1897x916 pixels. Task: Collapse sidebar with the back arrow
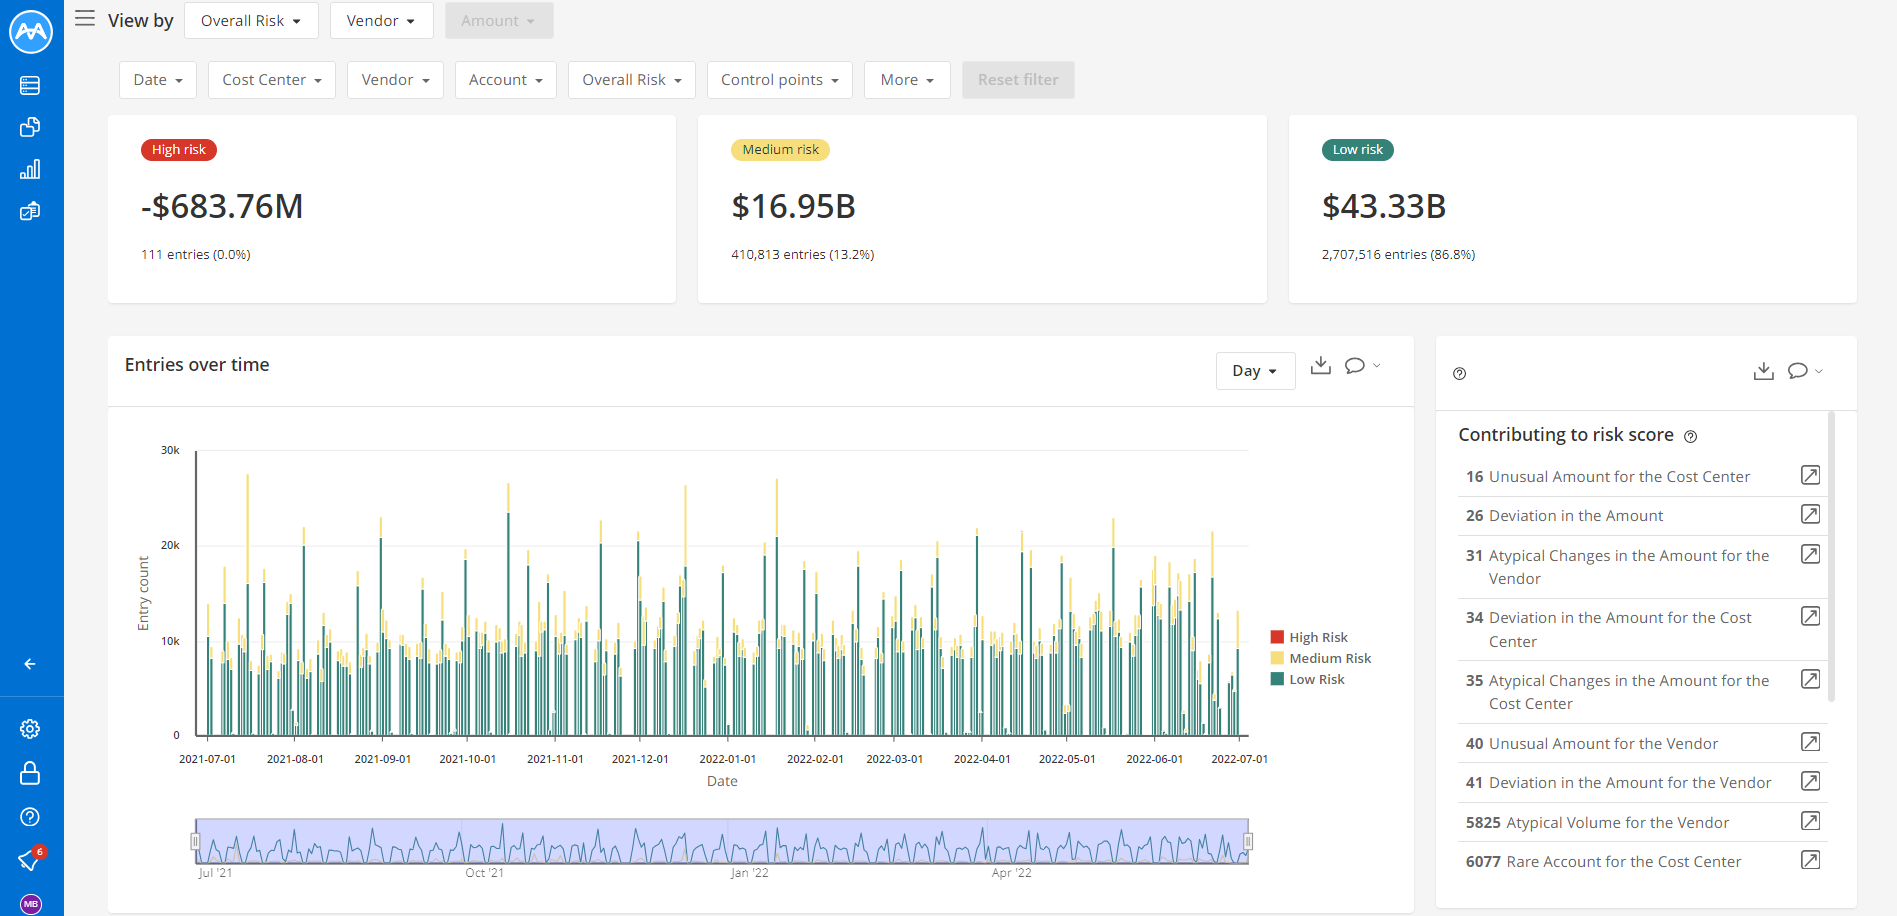pyautogui.click(x=30, y=664)
